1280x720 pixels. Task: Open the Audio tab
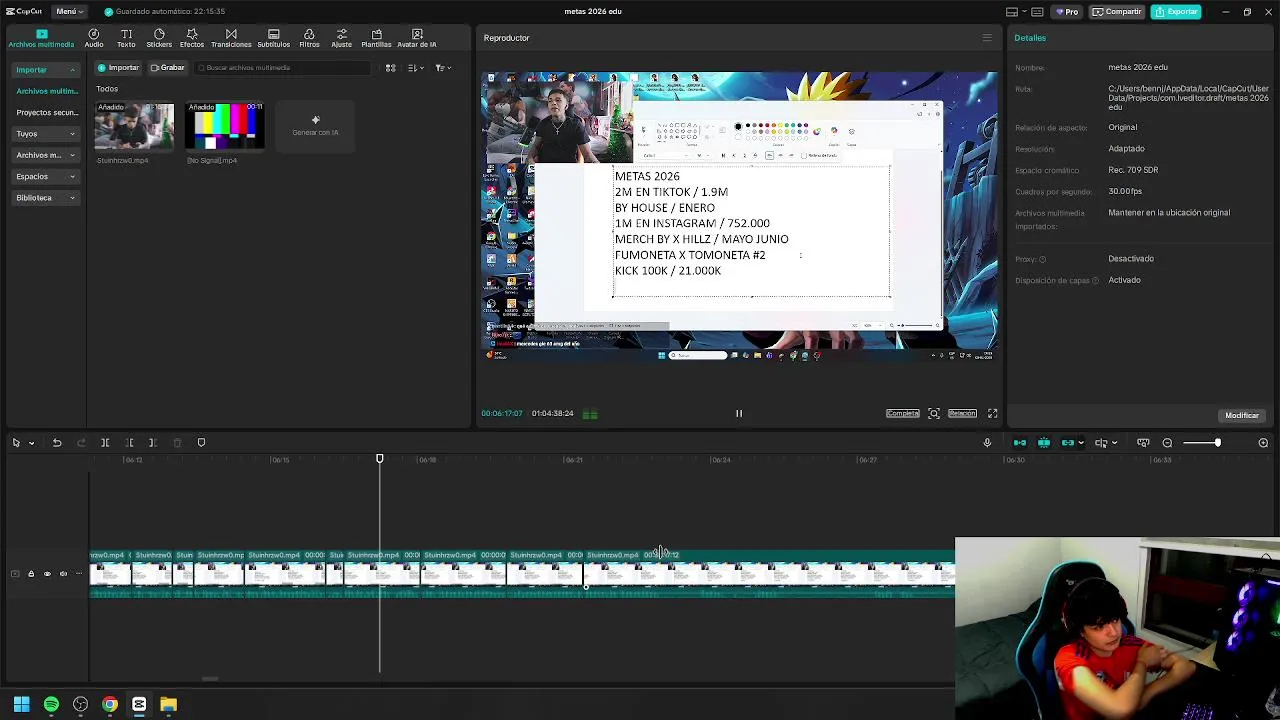(x=94, y=38)
